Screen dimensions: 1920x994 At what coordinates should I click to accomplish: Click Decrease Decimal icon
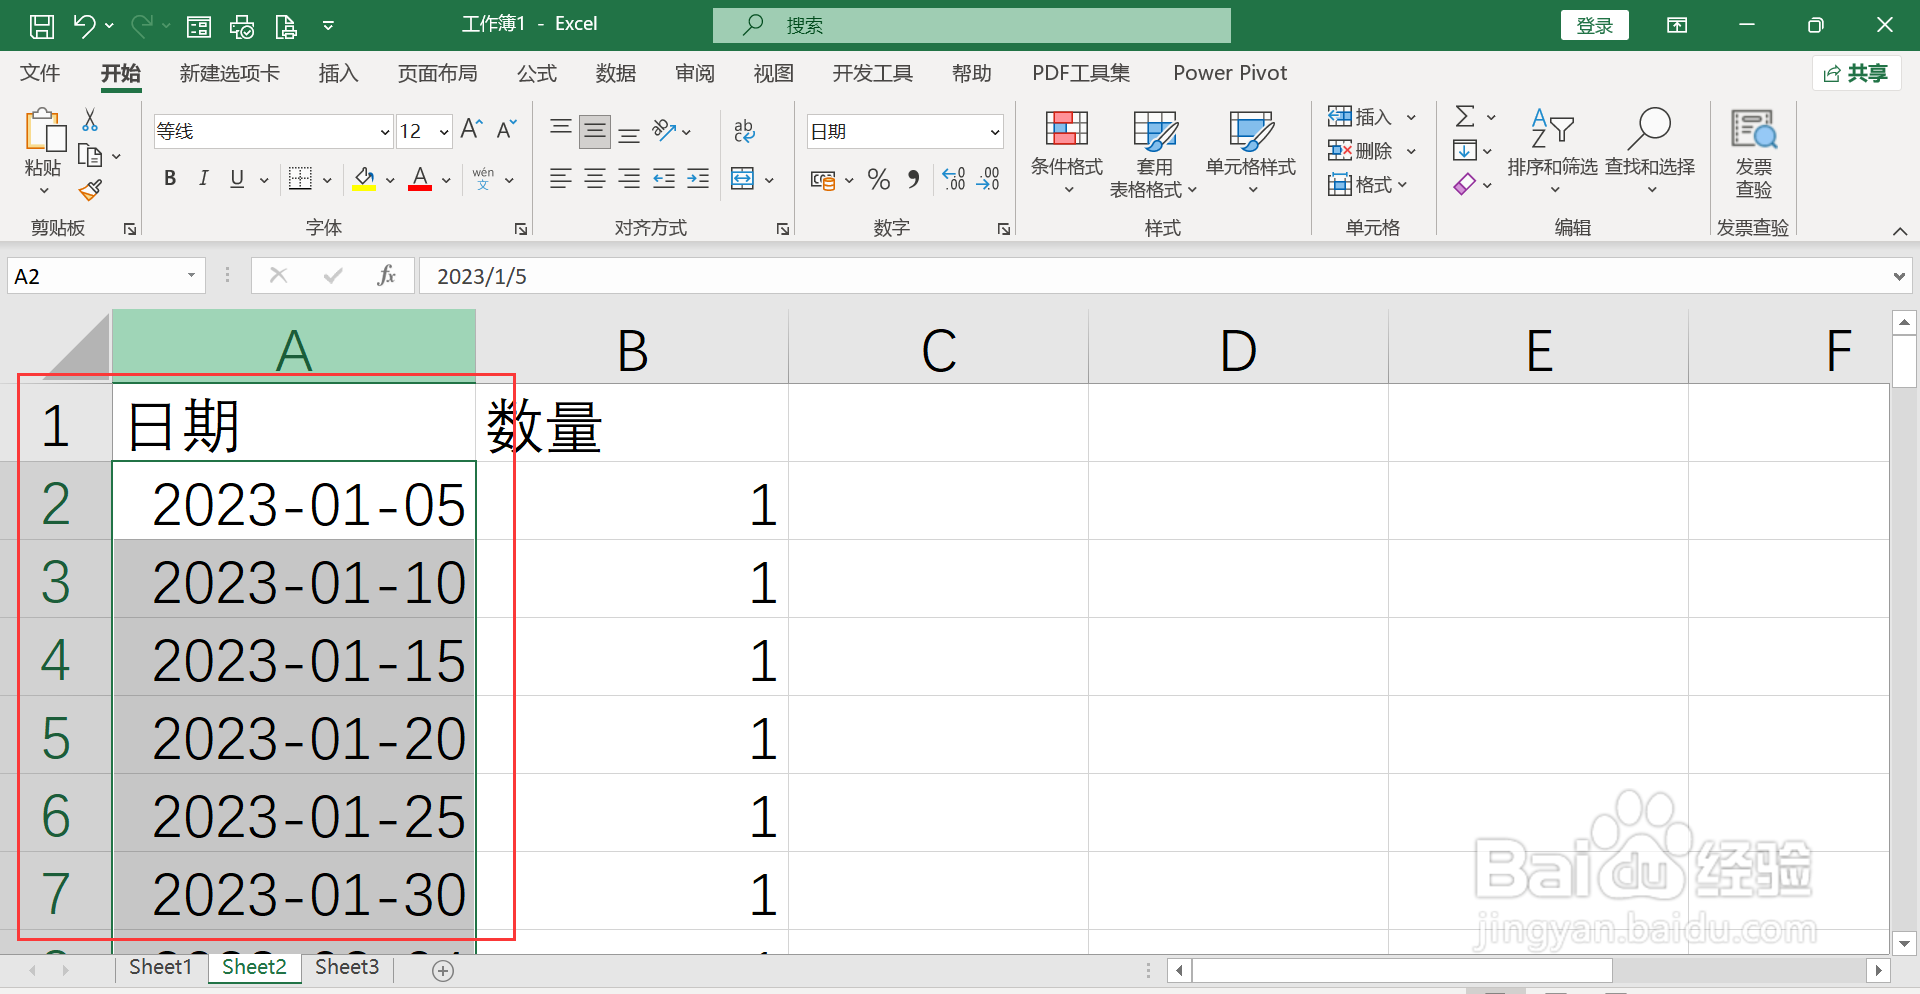coord(988,179)
